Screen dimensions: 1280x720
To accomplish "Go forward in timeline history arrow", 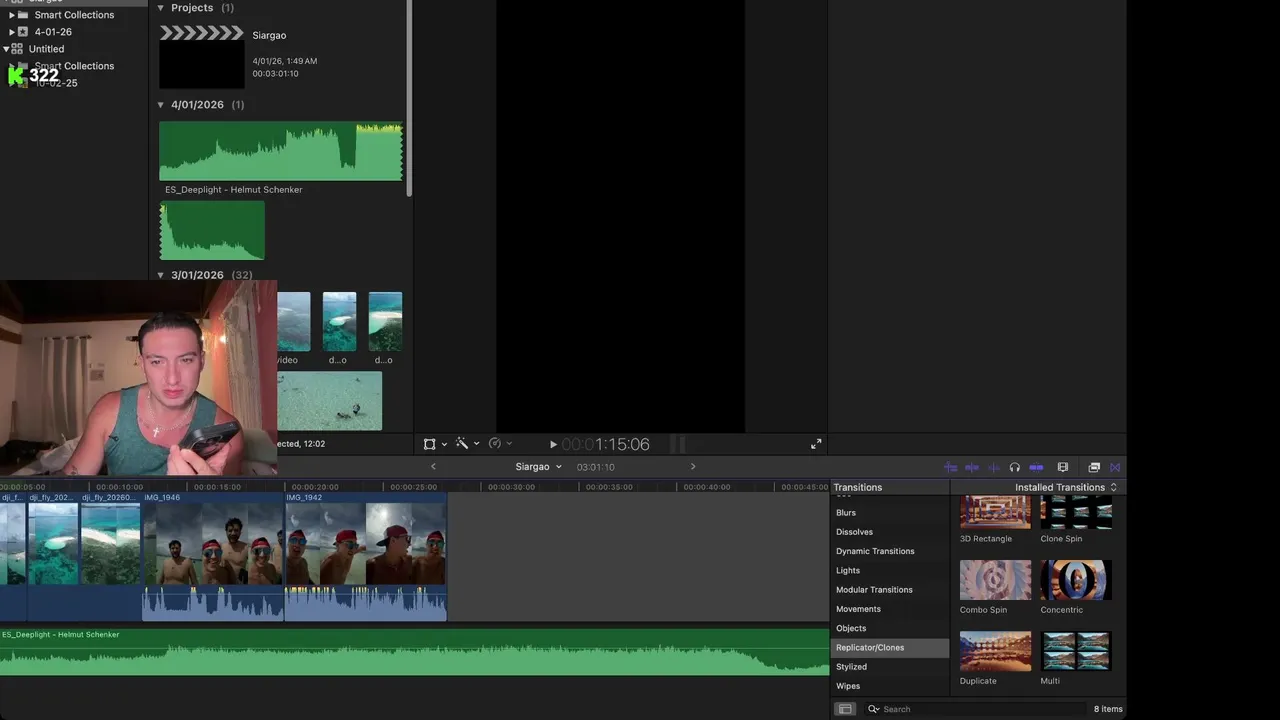I will (x=693, y=467).
